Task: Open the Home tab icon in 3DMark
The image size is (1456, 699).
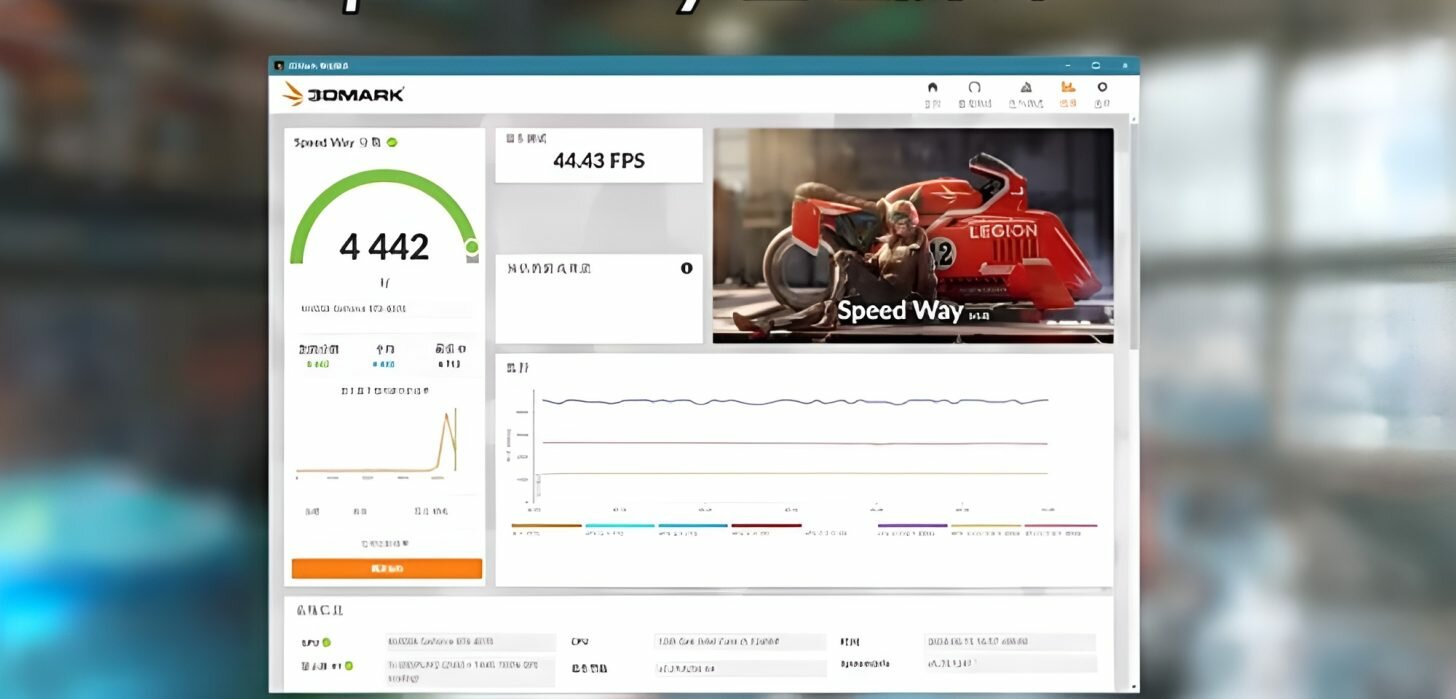Action: coord(932,87)
